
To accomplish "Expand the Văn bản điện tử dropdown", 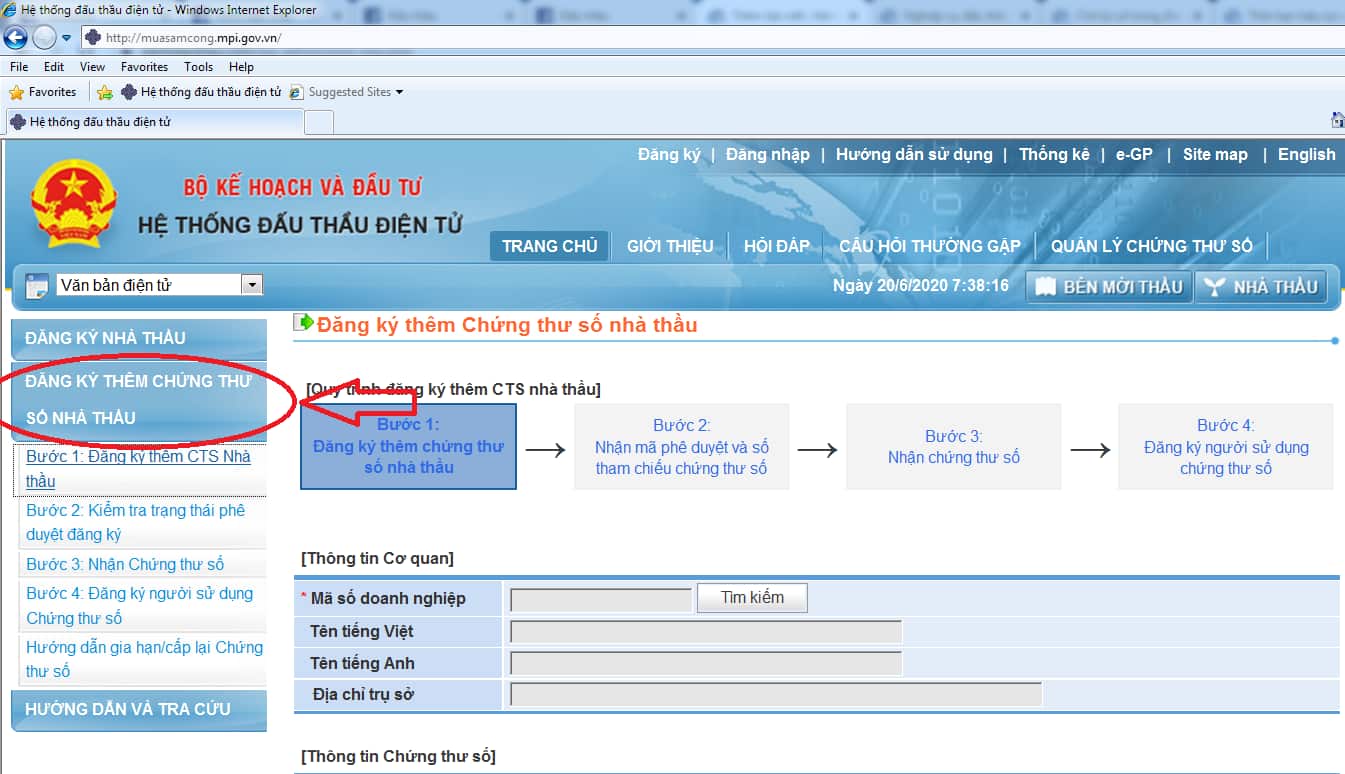I will (x=252, y=285).
